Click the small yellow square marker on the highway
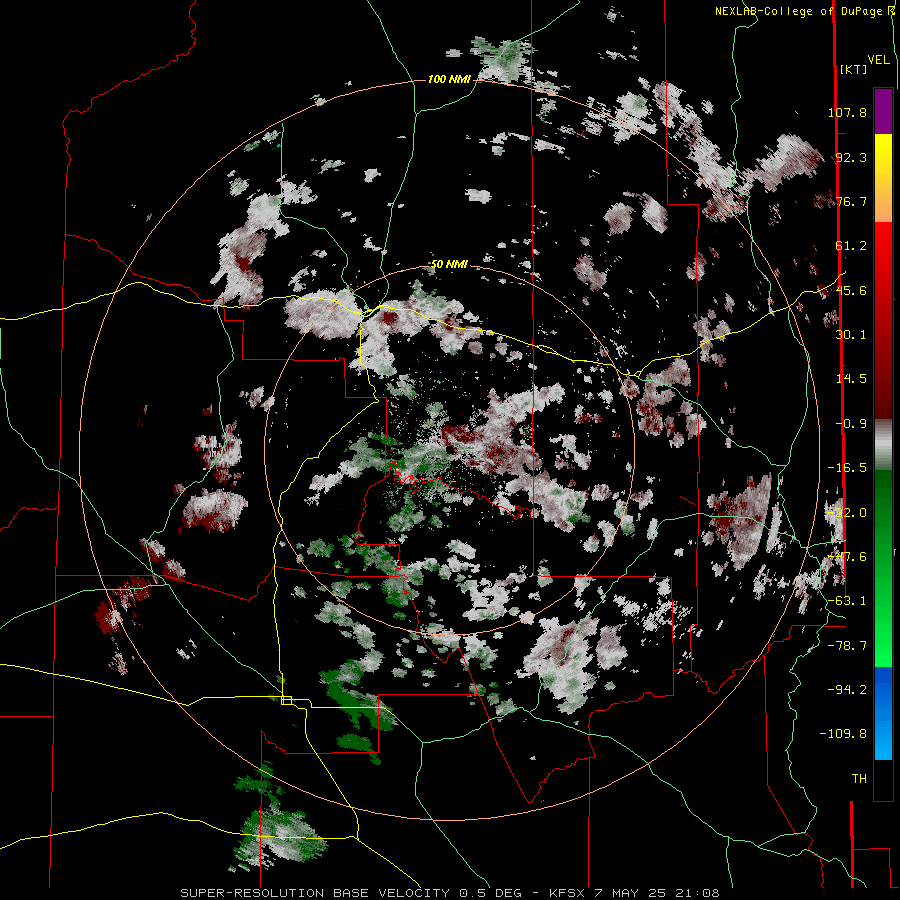The width and height of the screenshot is (900, 900). (x=286, y=700)
